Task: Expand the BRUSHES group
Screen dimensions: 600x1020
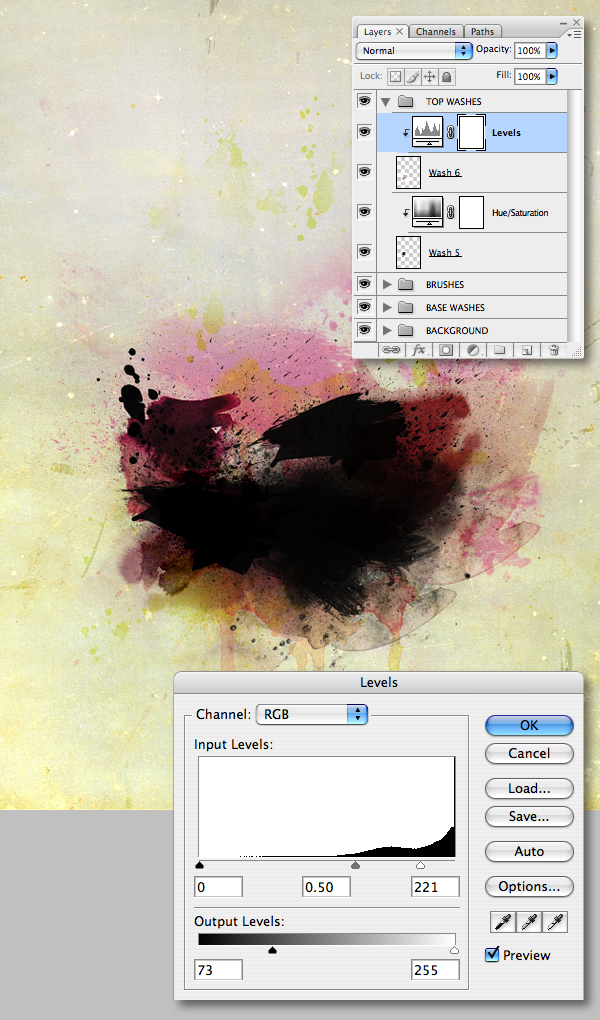Action: pyautogui.click(x=387, y=284)
